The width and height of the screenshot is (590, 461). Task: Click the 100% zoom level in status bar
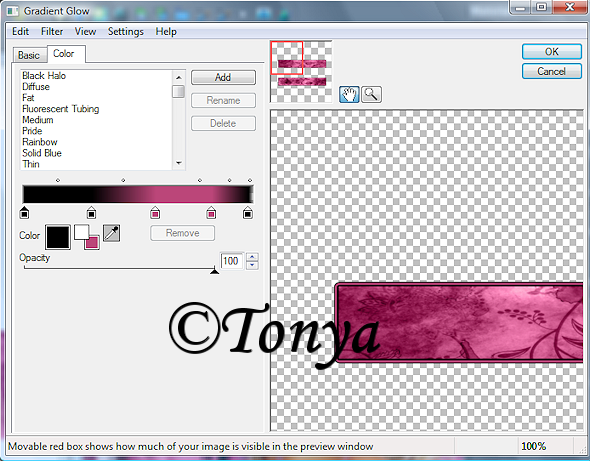point(534,446)
